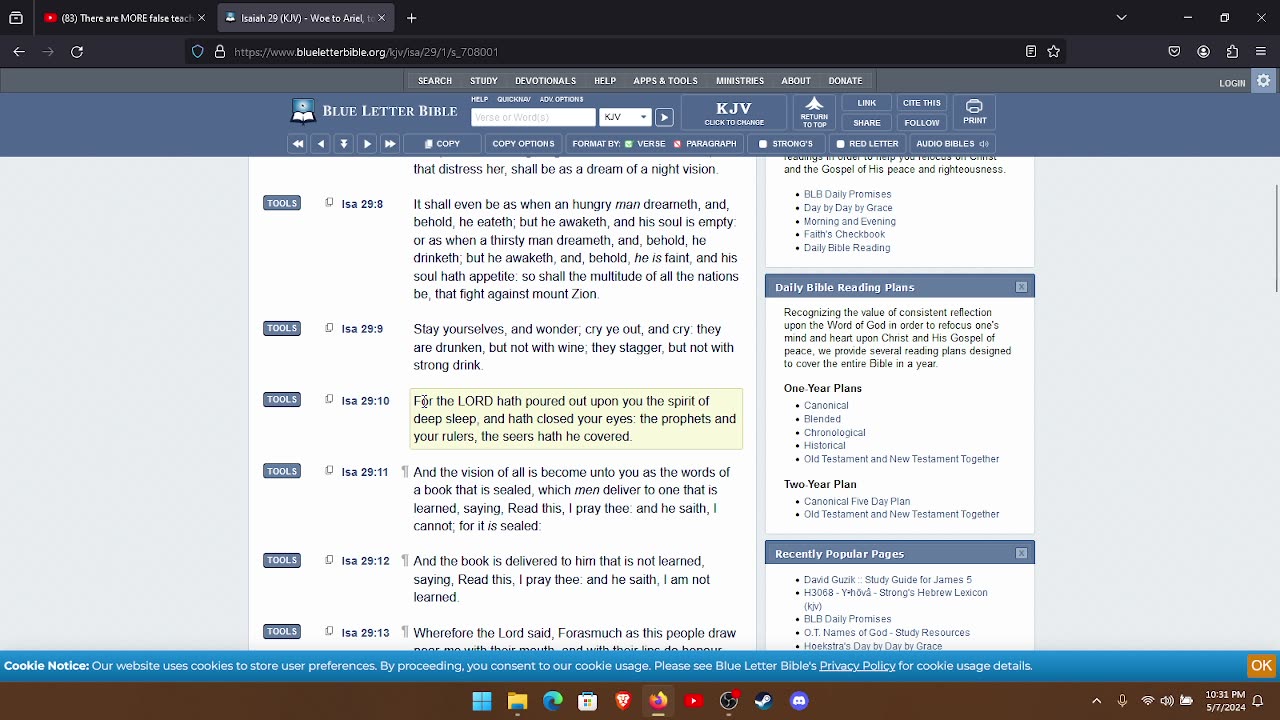The width and height of the screenshot is (1280, 720).
Task: Open Isa 29:9 verse reference link
Action: pos(362,329)
